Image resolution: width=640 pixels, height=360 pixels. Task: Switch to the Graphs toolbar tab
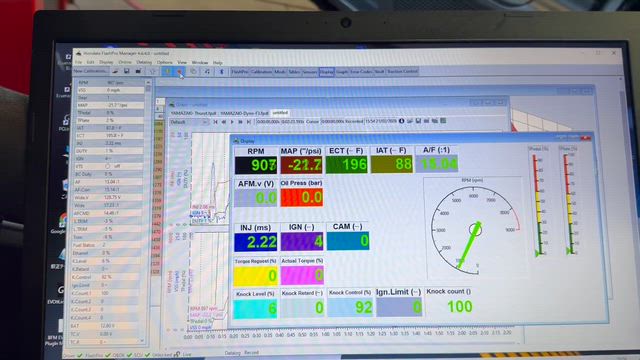[342, 72]
